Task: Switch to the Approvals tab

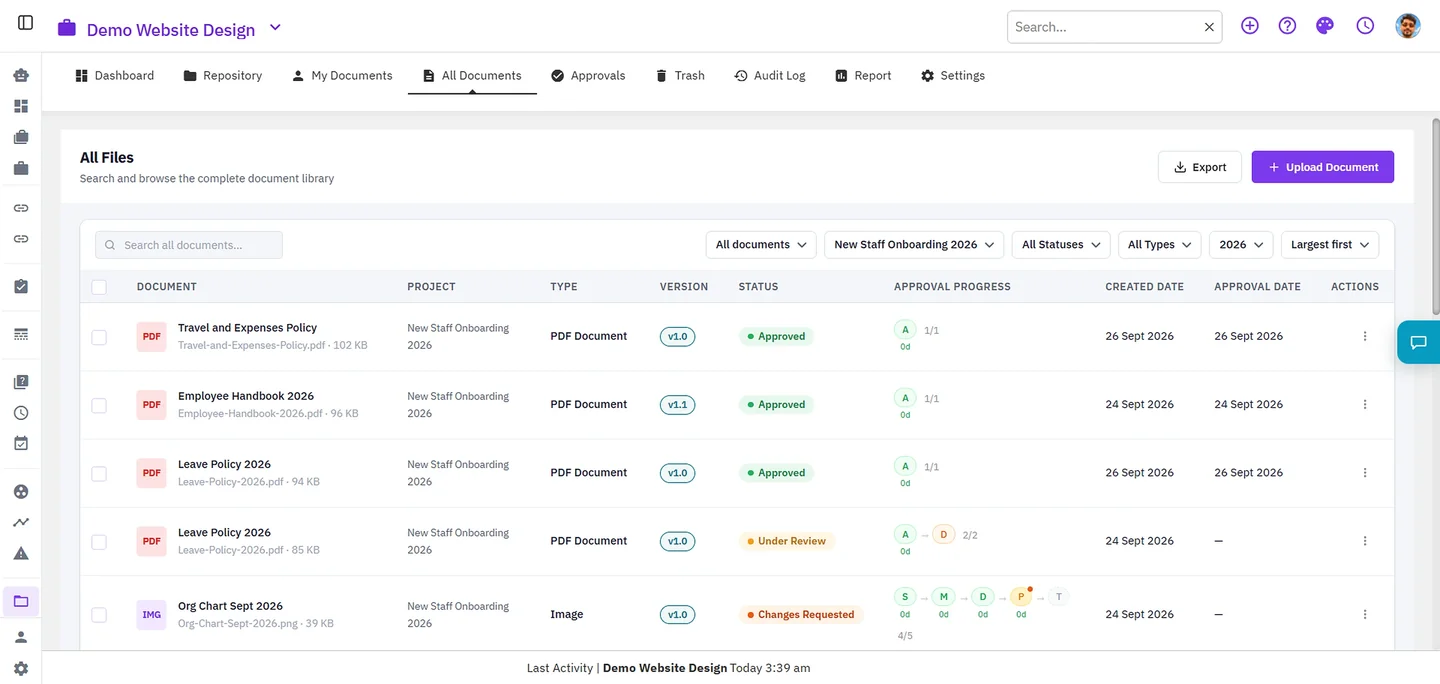Action: [588, 75]
